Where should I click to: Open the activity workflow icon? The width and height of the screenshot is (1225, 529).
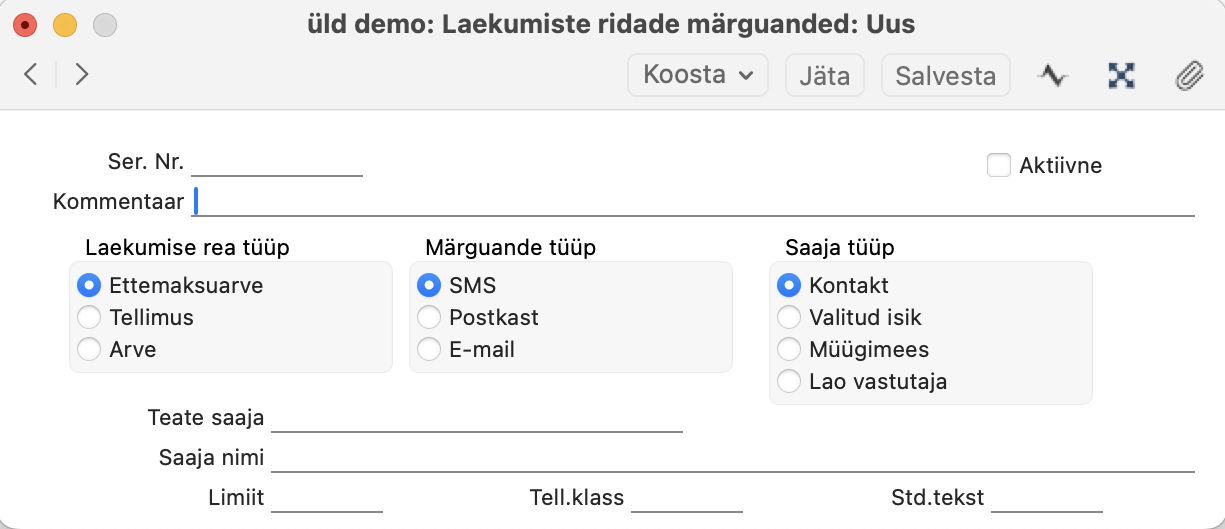[x=1052, y=75]
